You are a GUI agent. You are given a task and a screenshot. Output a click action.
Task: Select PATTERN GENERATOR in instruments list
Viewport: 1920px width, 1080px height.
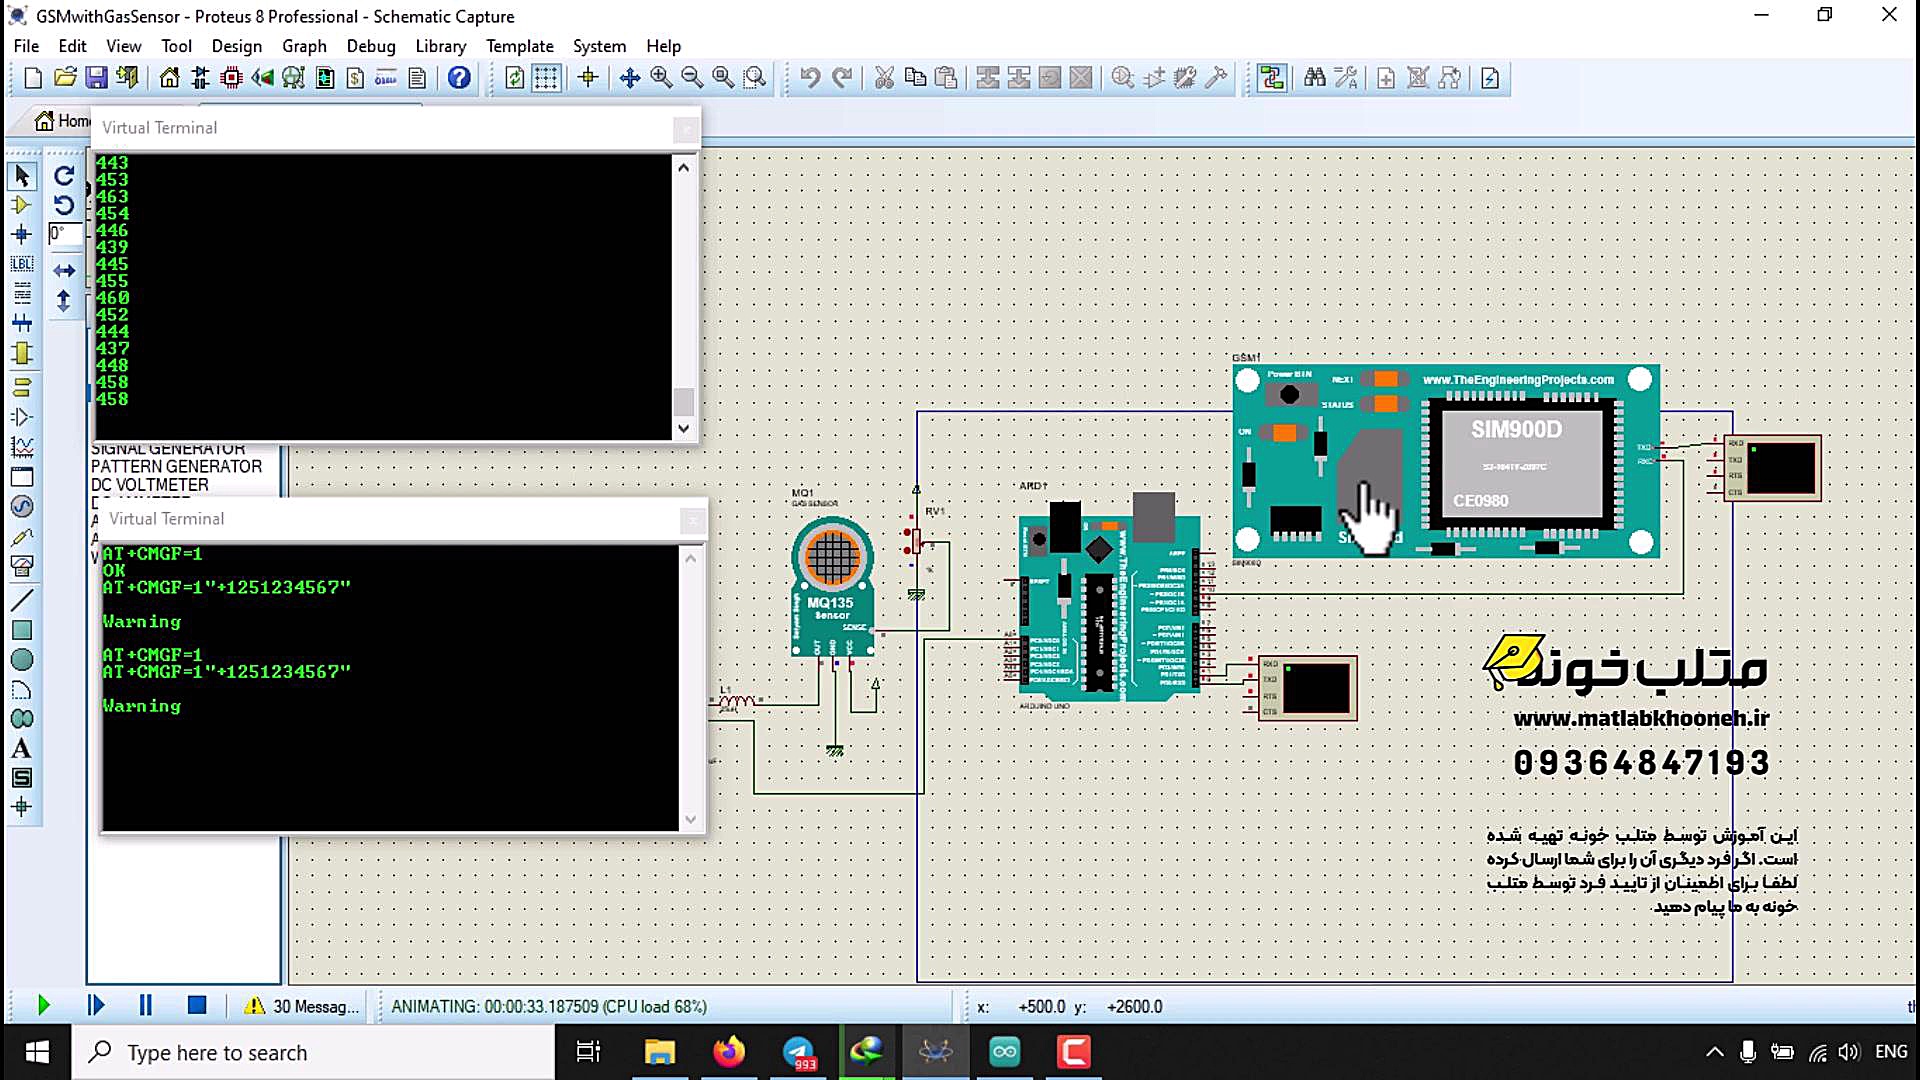177,467
